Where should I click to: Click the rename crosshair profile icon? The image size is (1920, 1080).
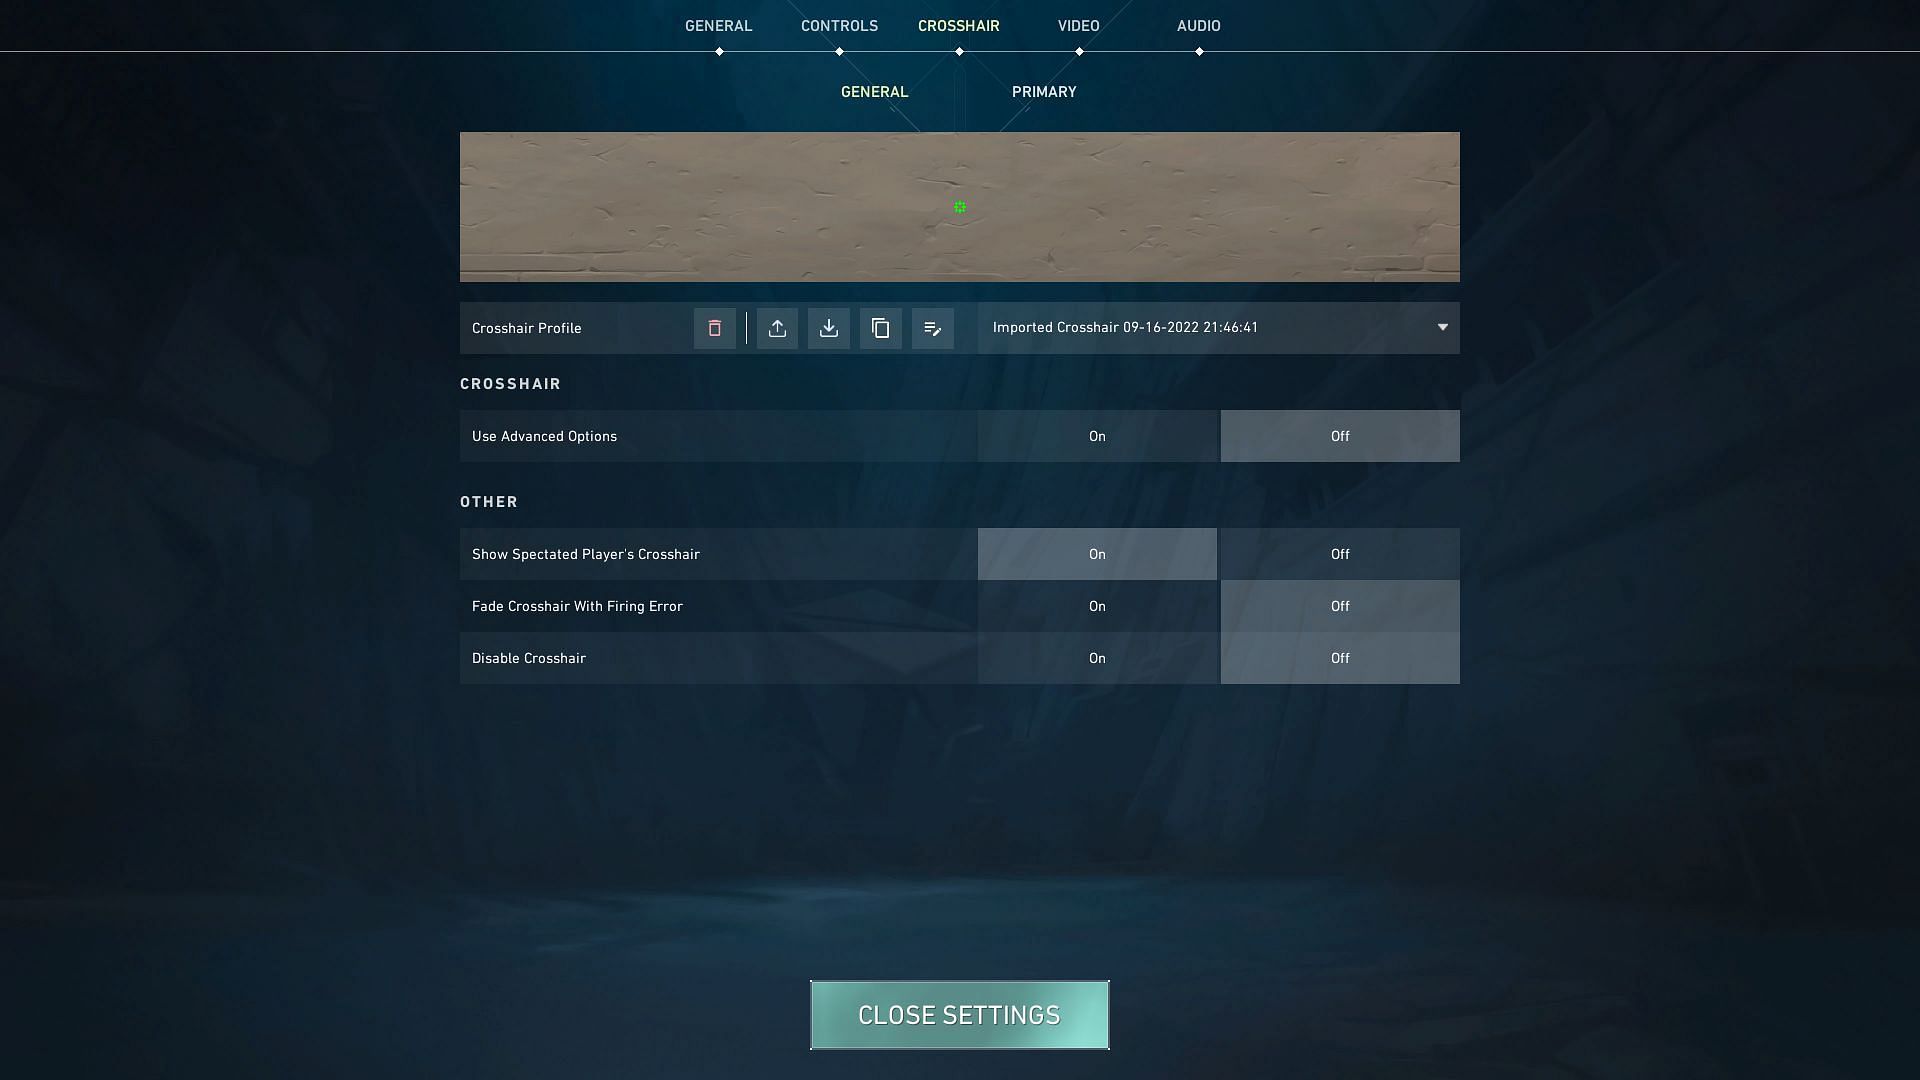coord(932,328)
